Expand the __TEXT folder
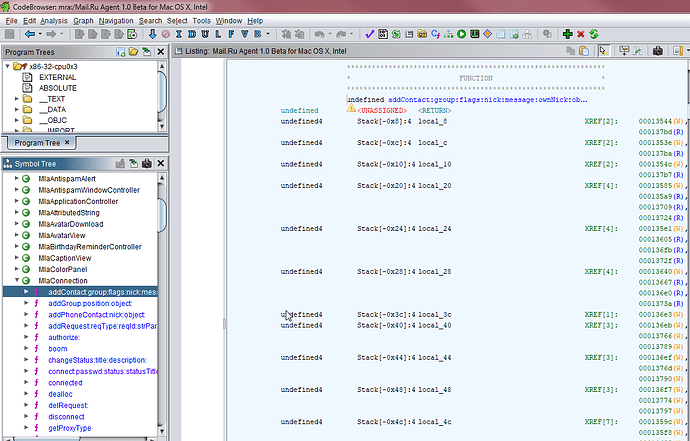This screenshot has height=441, width=690. [17, 99]
